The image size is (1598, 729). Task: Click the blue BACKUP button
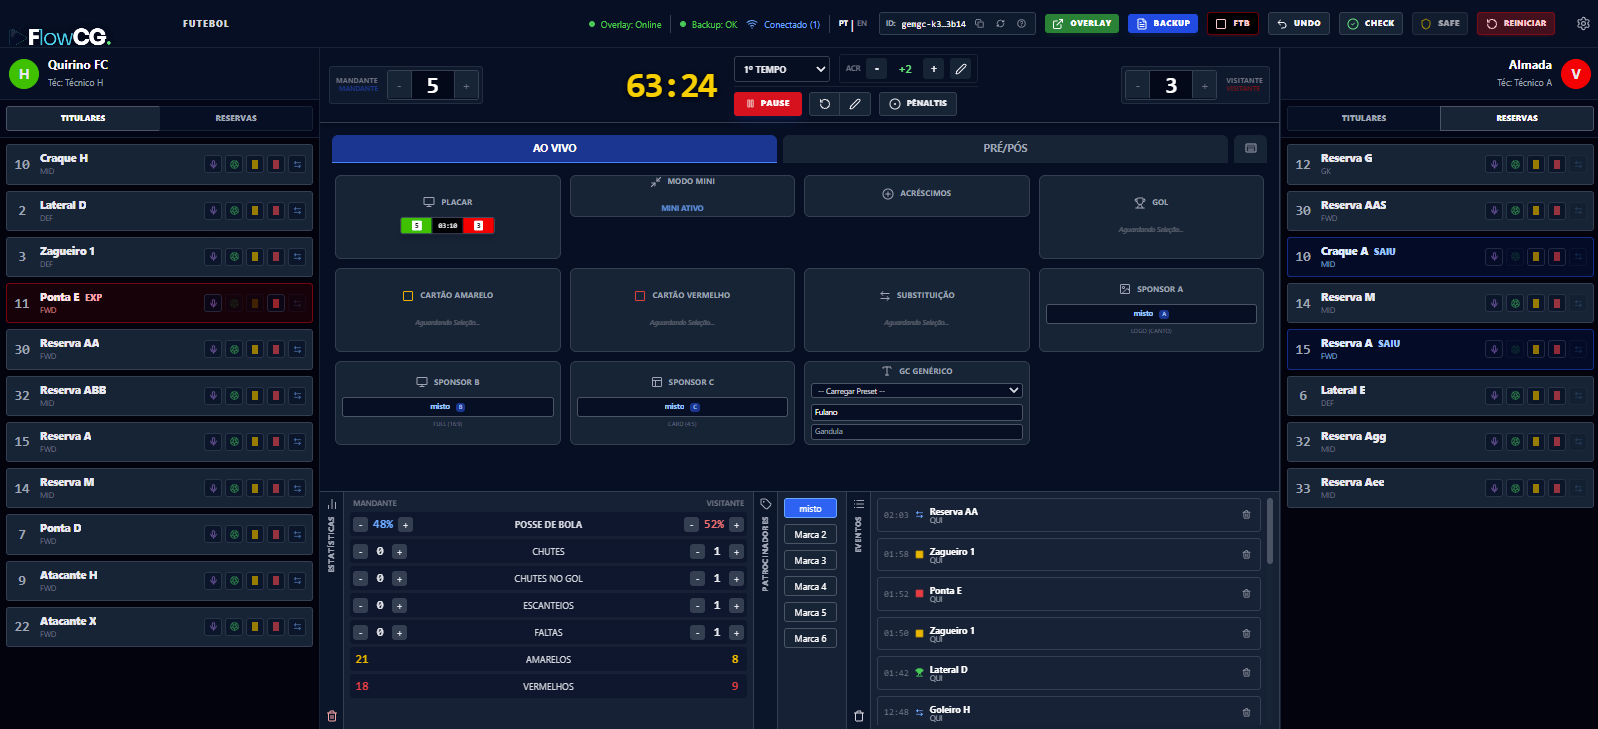coord(1163,23)
